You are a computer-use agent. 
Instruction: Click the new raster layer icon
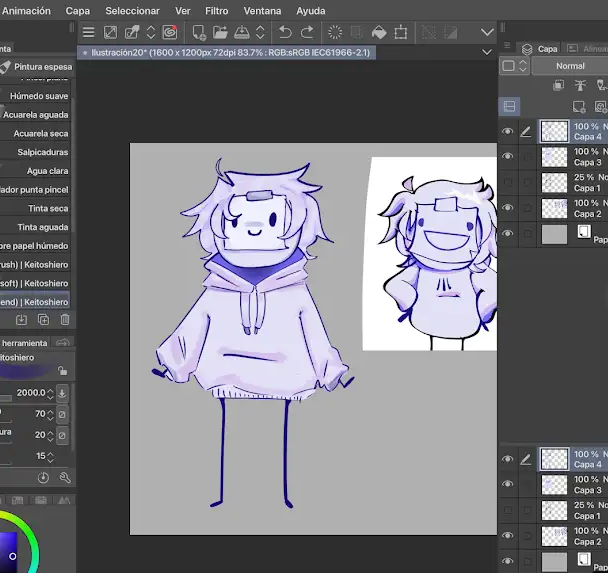(x=579, y=107)
